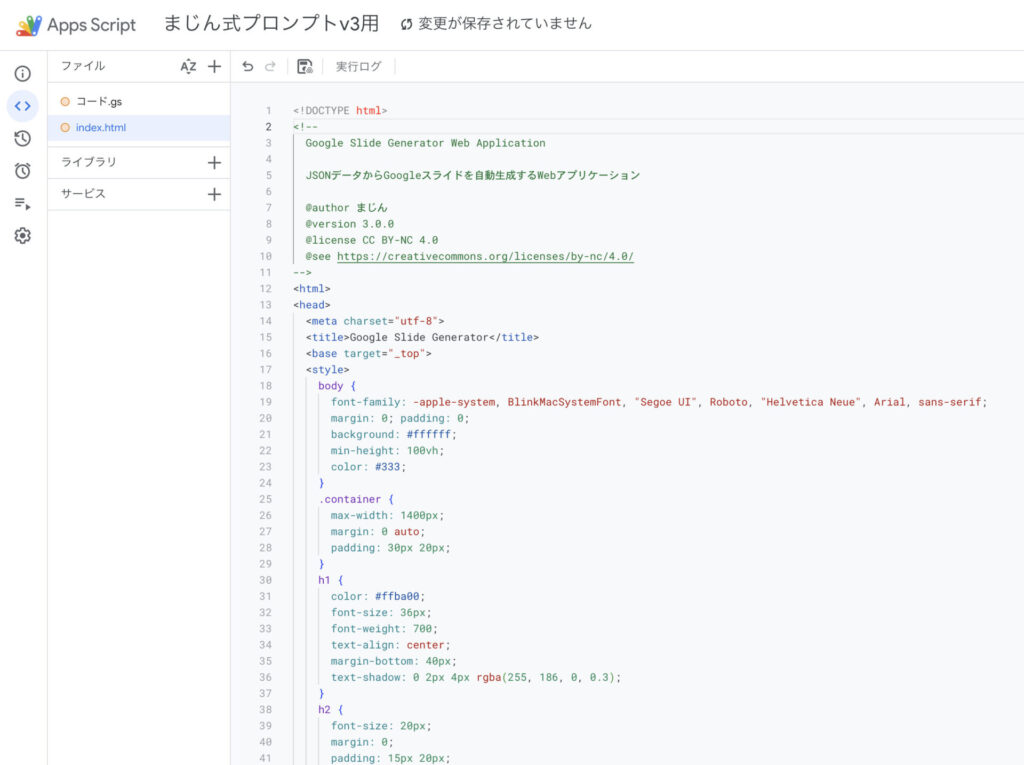Switch to the Editor code view icon
The image size is (1024, 765).
point(22,106)
